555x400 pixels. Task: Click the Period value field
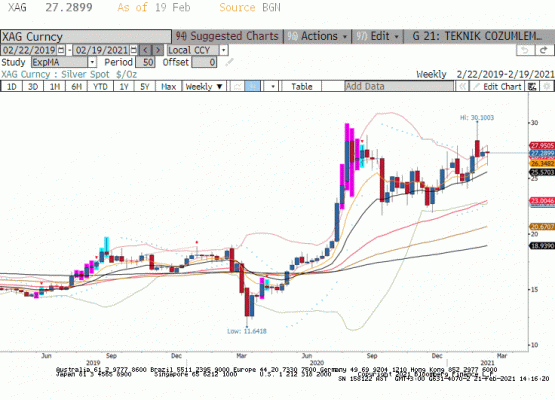point(145,62)
